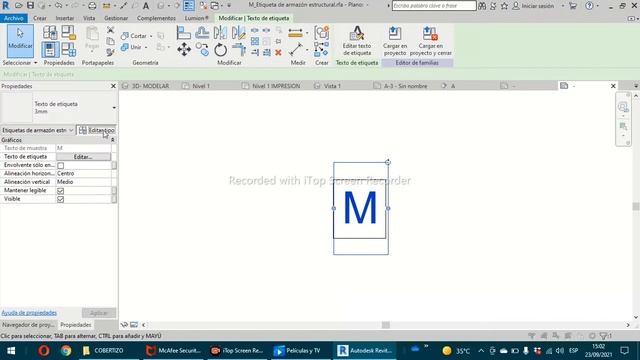Screen dimensions: 640x360
Task: Open the Crear ribbon tab
Action: [40, 18]
